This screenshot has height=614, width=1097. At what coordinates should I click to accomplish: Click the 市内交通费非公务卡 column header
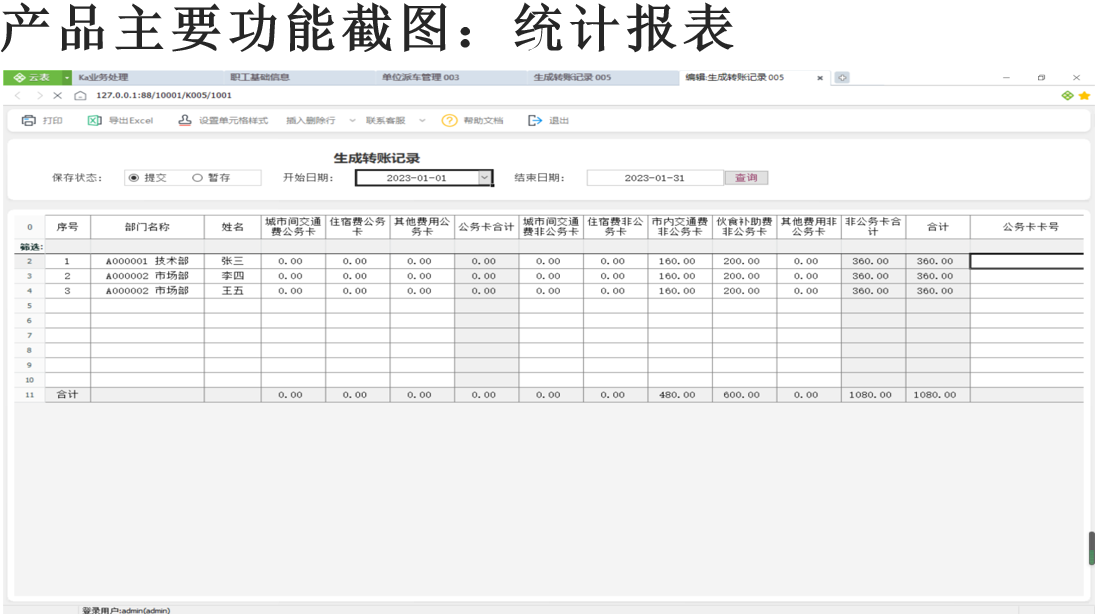(679, 227)
